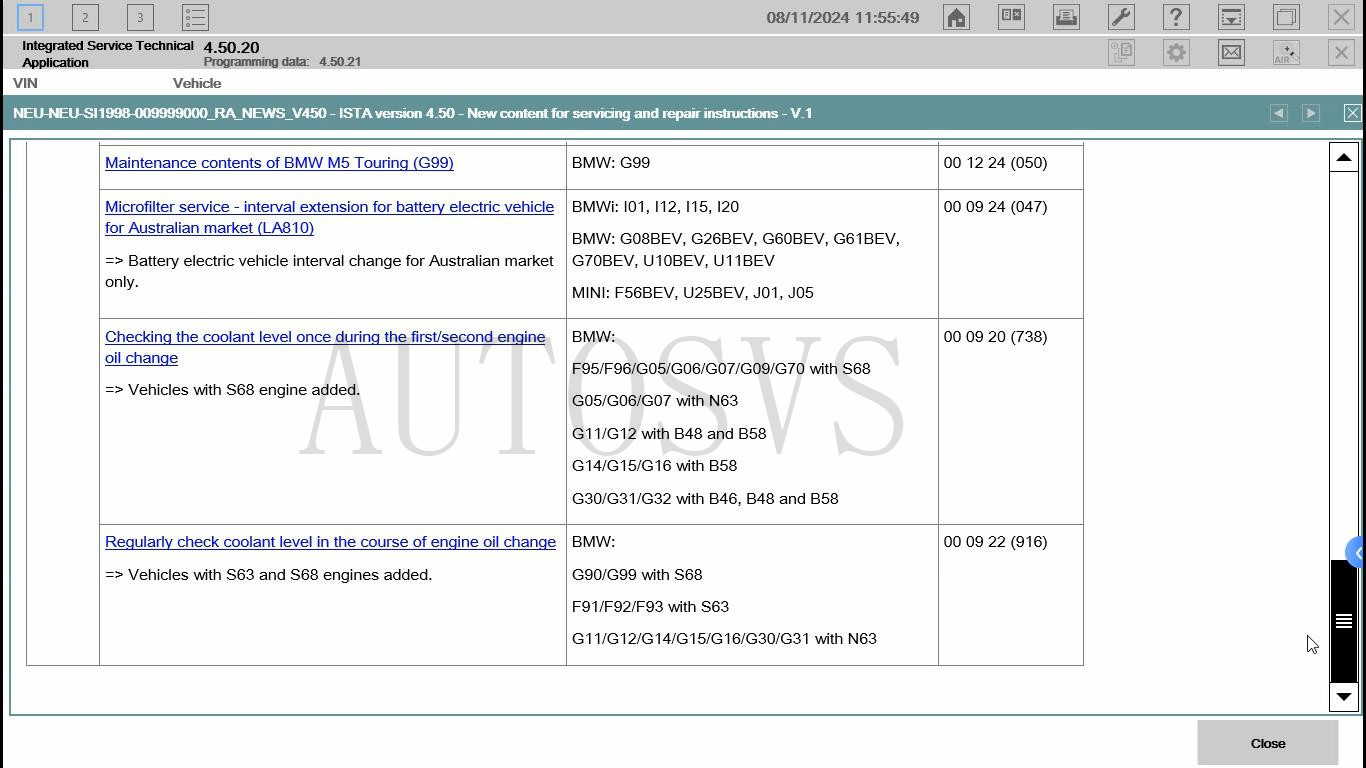
Task: Click the ISTA version 4.50.20 text
Action: (x=231, y=47)
